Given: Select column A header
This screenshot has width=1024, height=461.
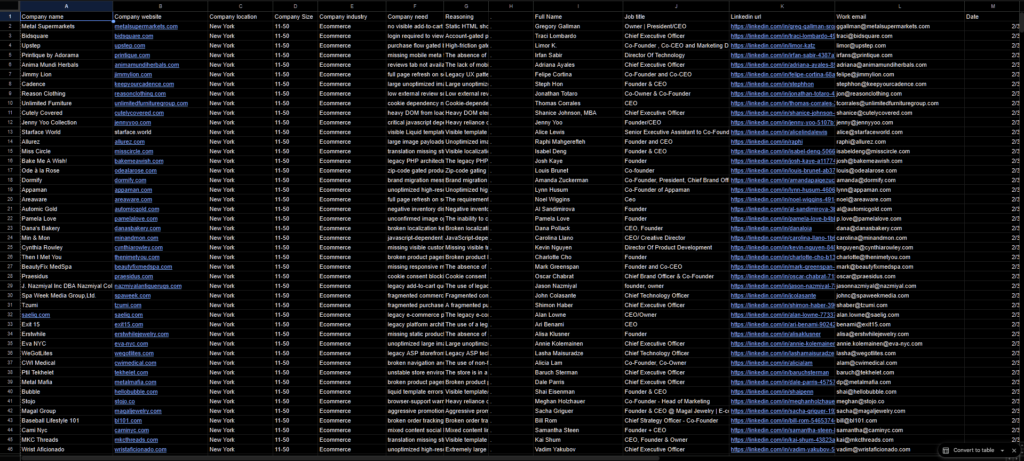Looking at the screenshot, I should point(66,6).
